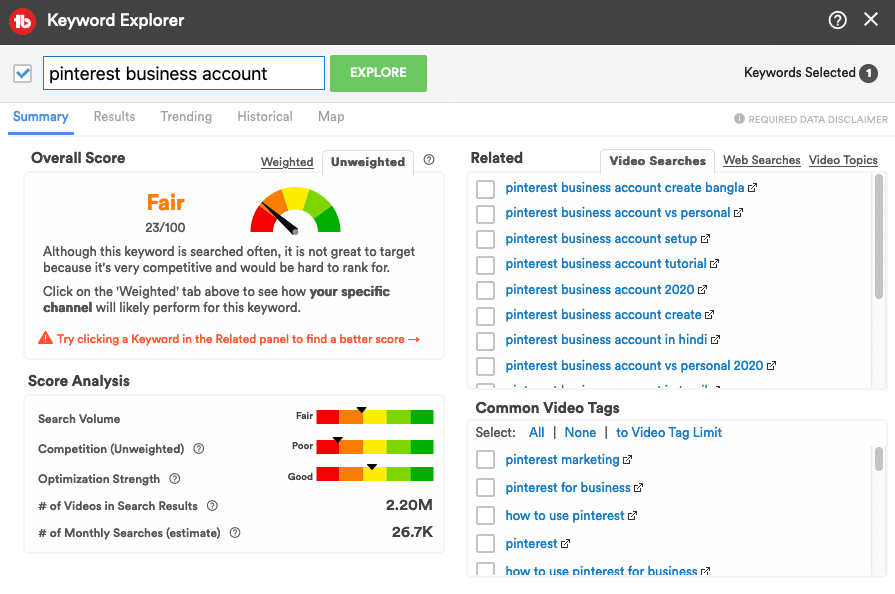The width and height of the screenshot is (895, 594).
Task: Check 'pinterest business account create bangla' checkbox
Action: pos(485,189)
